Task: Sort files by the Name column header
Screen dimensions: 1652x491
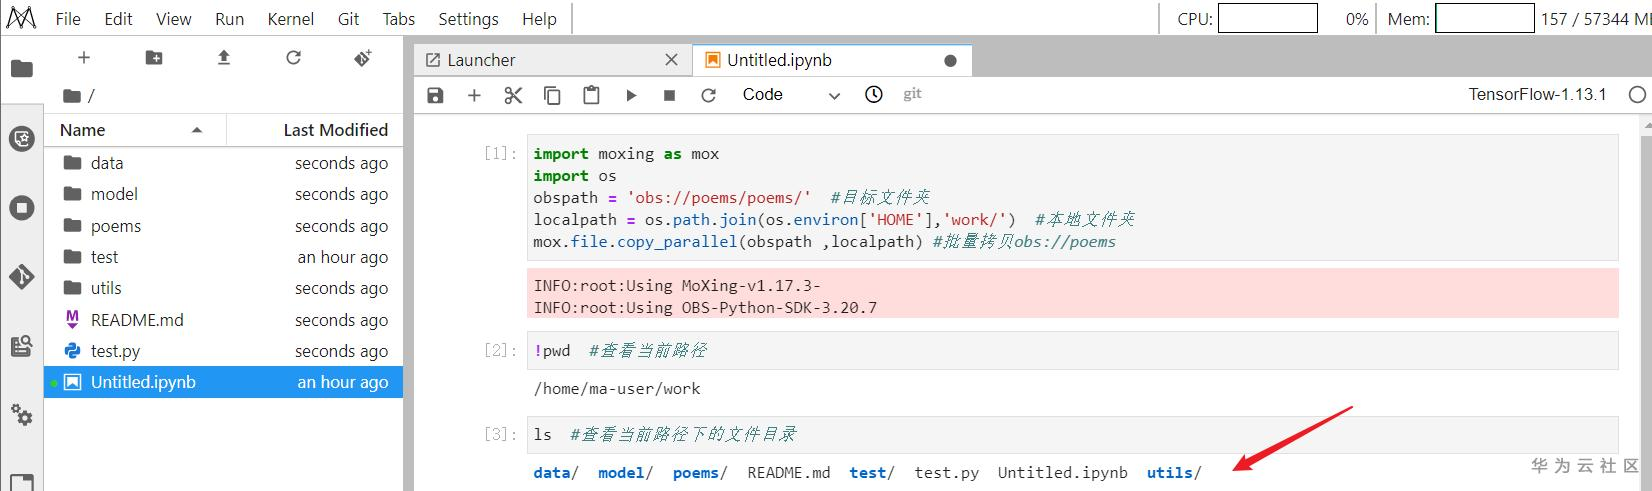Action: [130, 130]
